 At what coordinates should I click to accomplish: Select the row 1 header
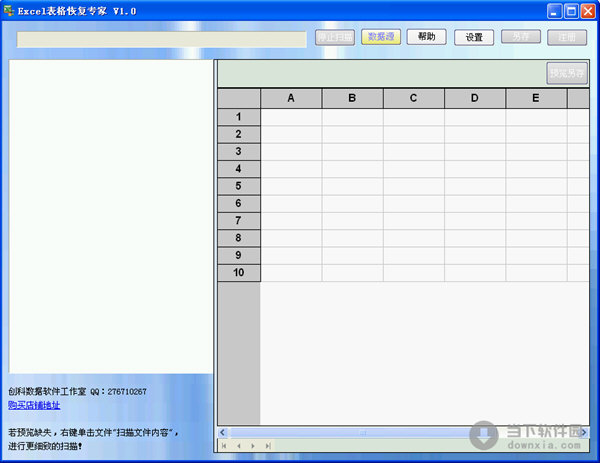(239, 117)
